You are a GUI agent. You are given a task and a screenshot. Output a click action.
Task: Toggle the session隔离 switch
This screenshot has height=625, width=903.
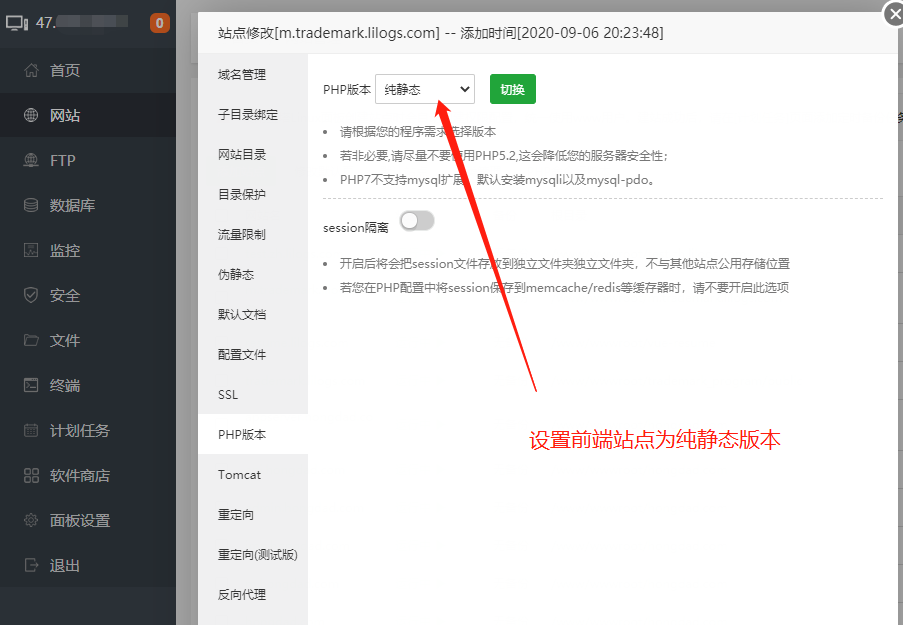point(417,221)
